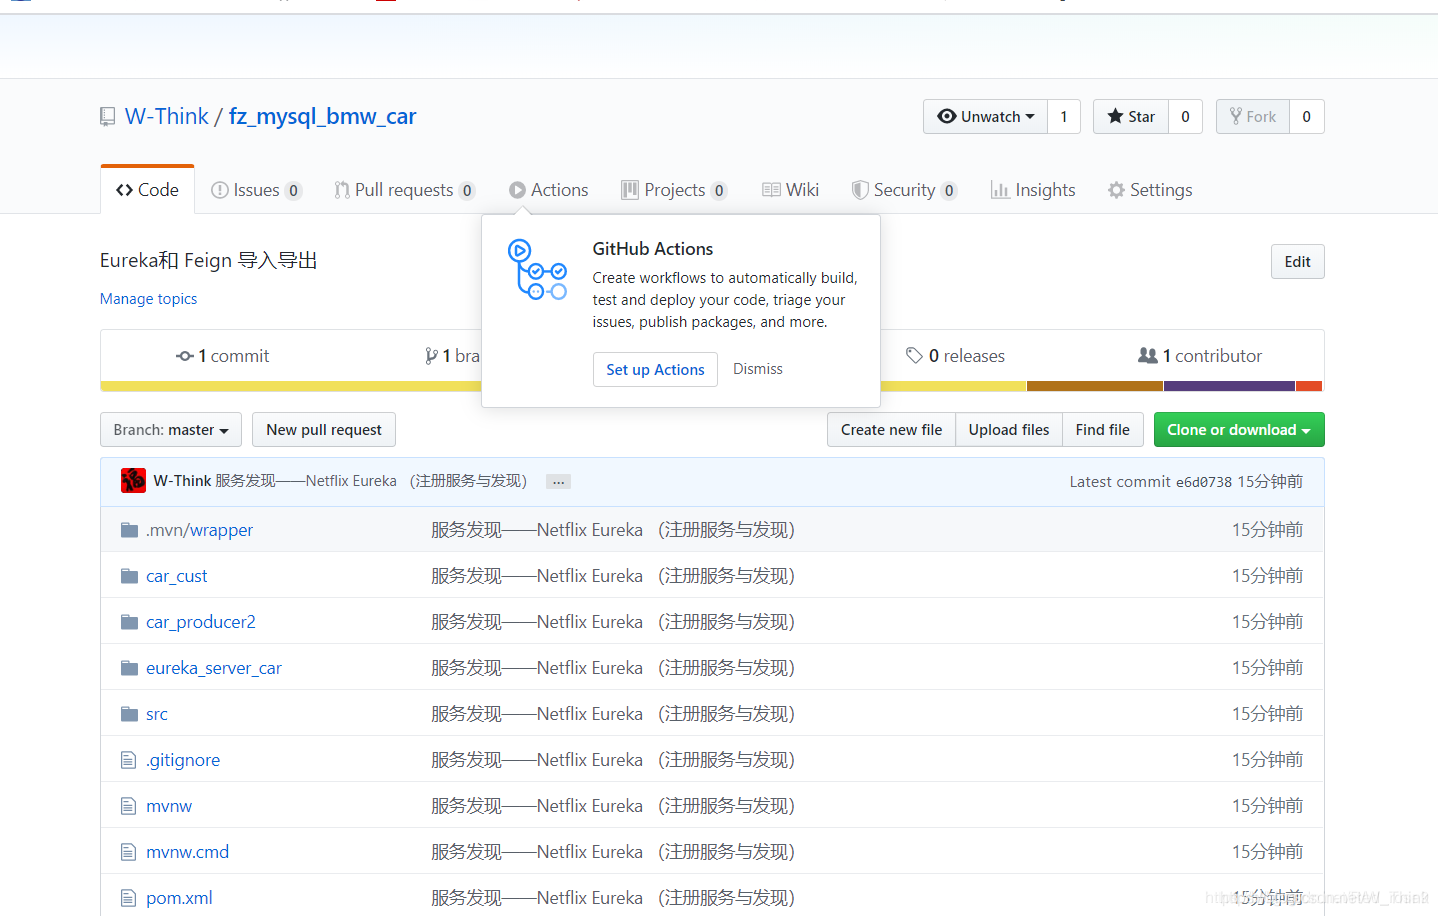Open the pom.xml file
The image size is (1438, 916).
(x=180, y=898)
